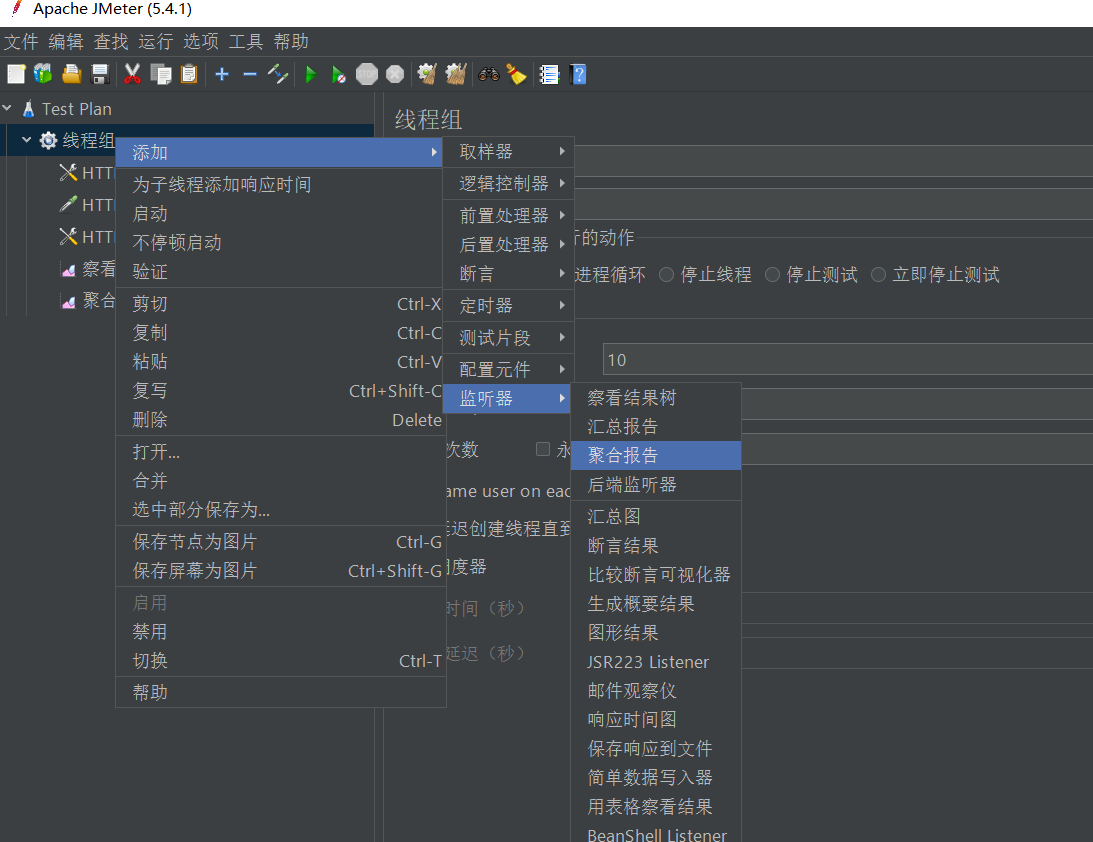
Task: Select the 停止线程 radio button
Action: point(666,275)
